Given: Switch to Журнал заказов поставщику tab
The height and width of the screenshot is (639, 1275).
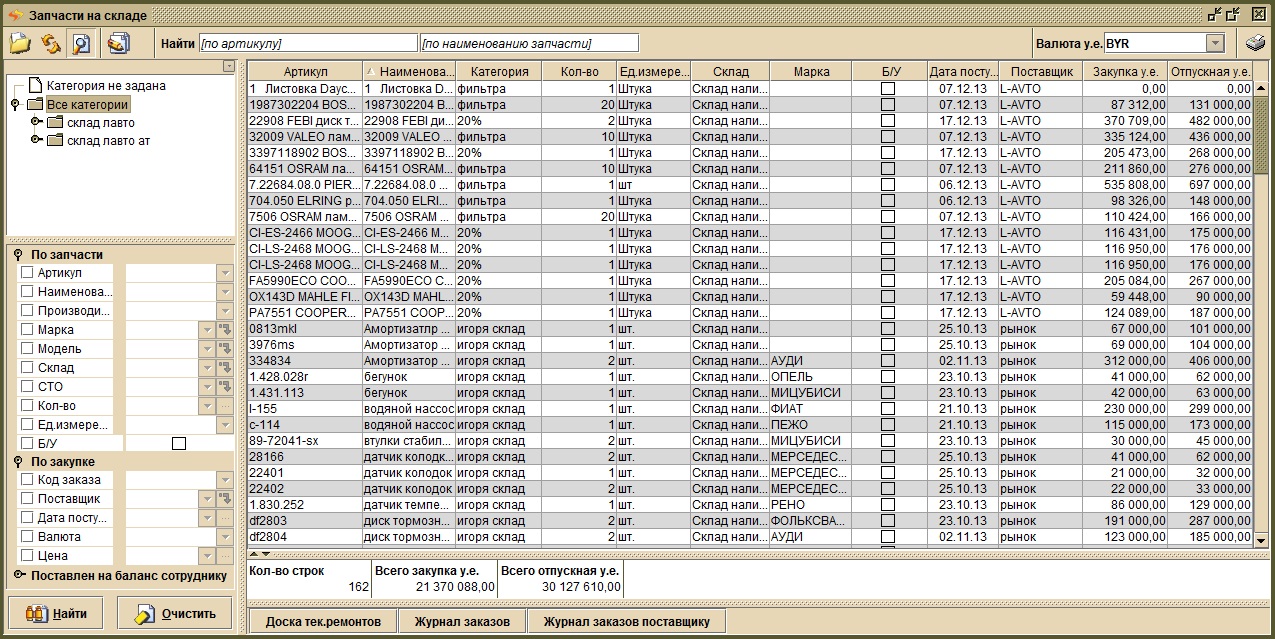Looking at the screenshot, I should tap(626, 621).
